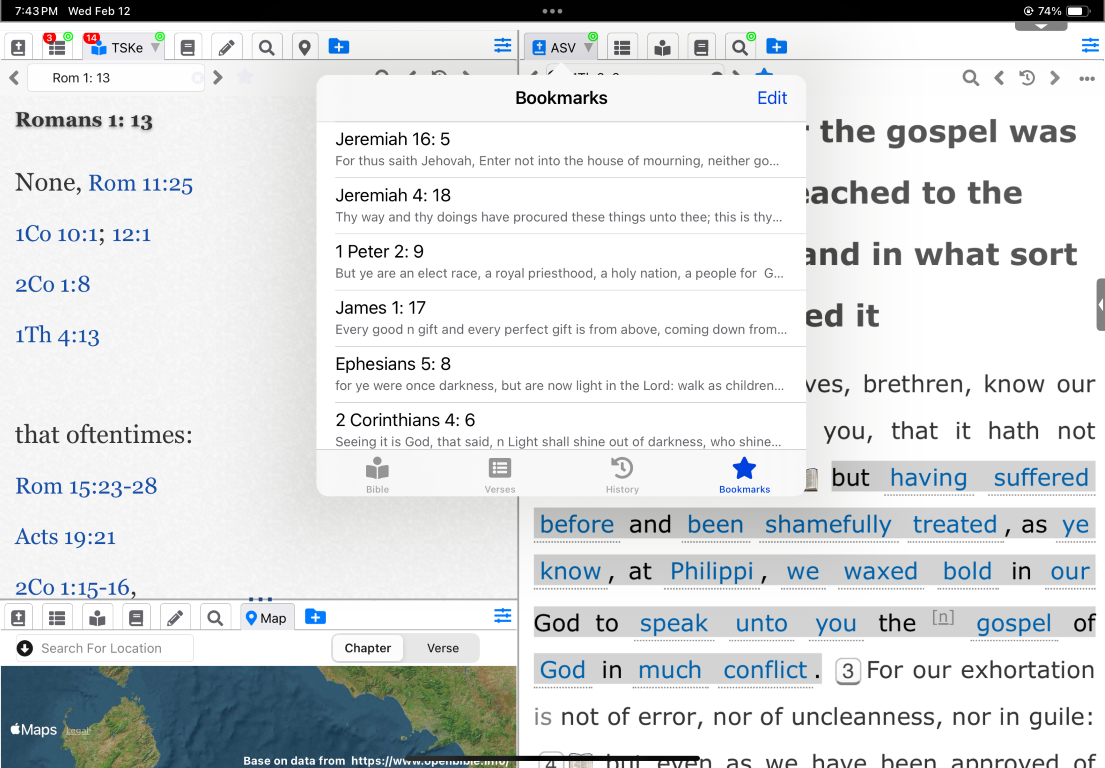Select the Chapter segment in map pane
Screen dimensions: 1105x768
[x=368, y=648]
